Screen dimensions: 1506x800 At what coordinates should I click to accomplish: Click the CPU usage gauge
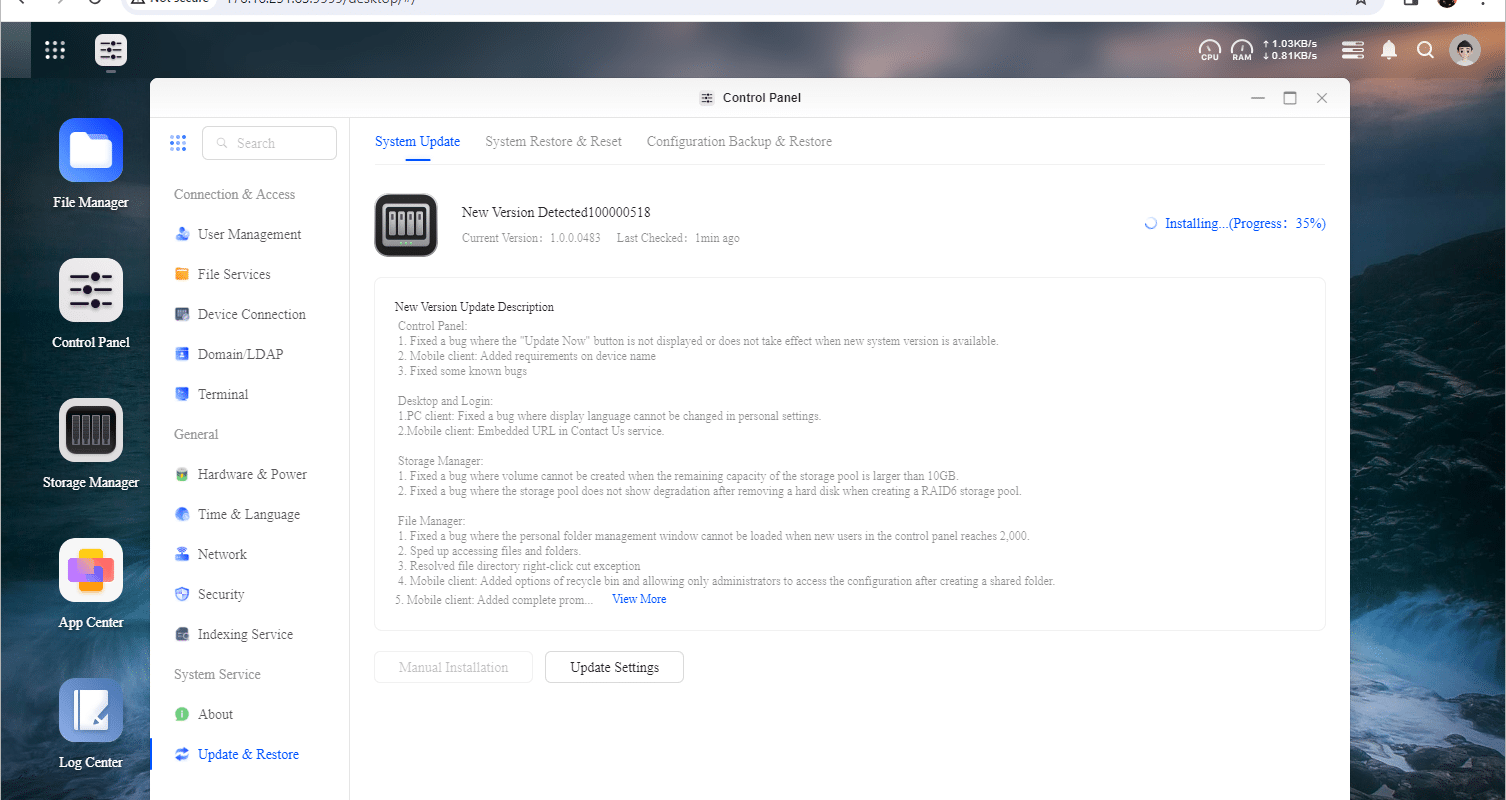coord(1210,50)
